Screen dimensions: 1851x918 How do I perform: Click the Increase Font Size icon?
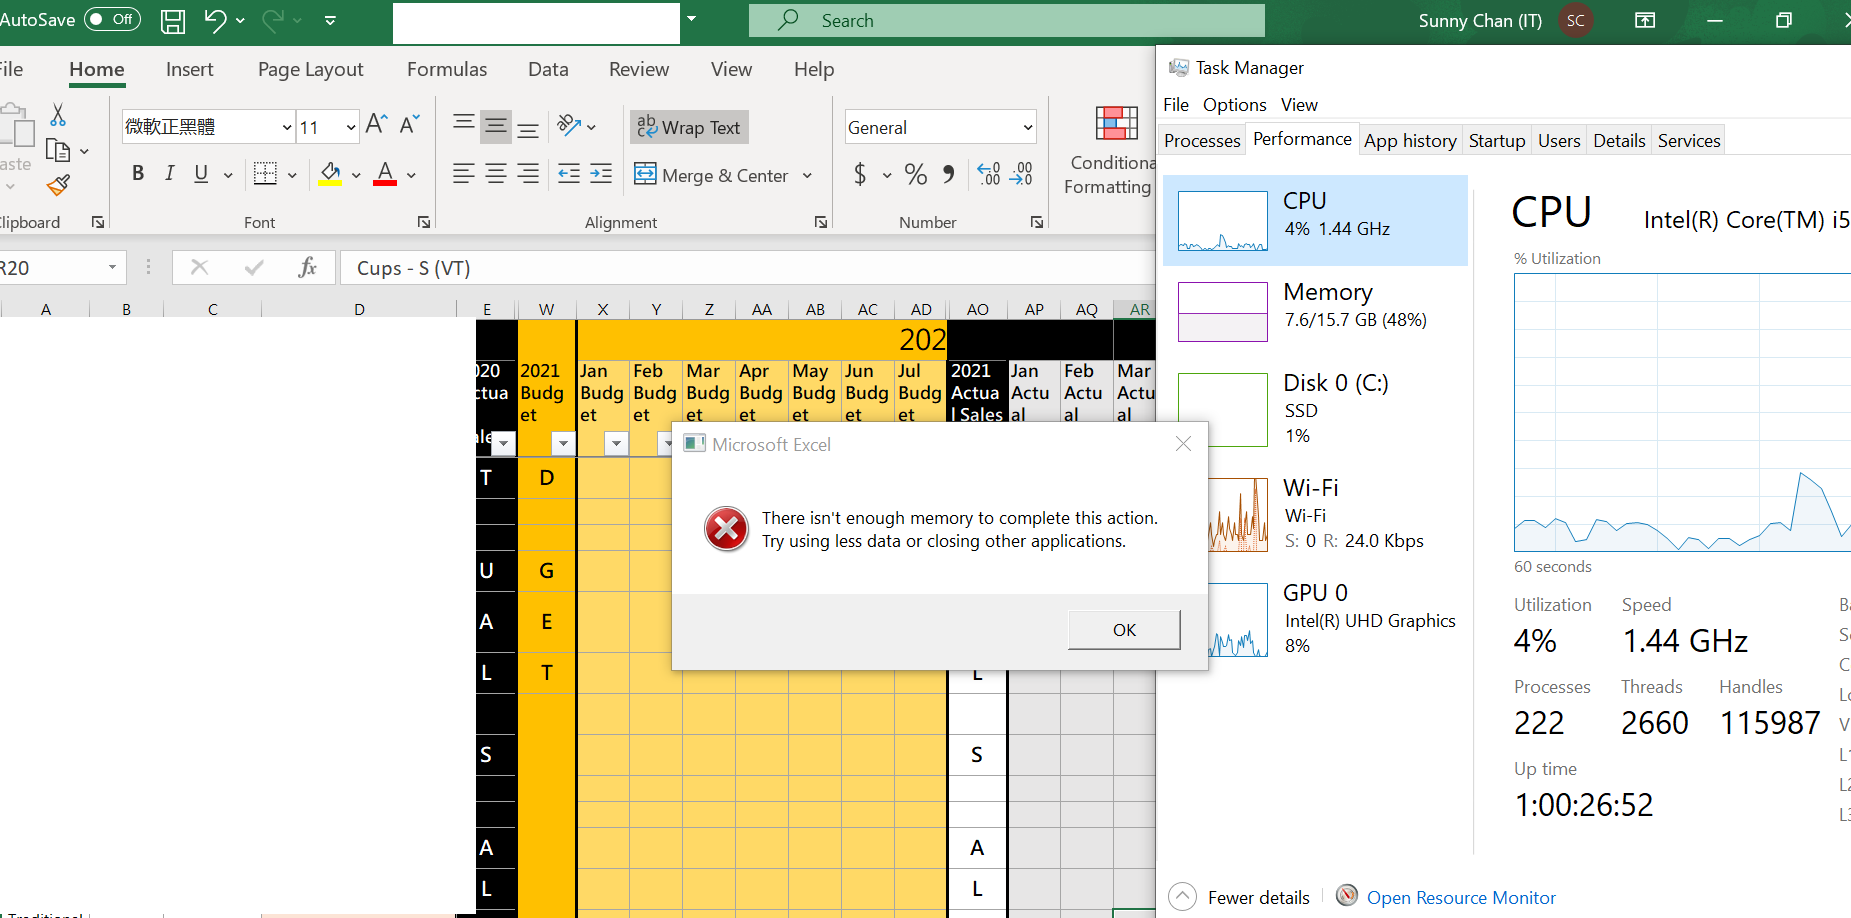(x=376, y=124)
